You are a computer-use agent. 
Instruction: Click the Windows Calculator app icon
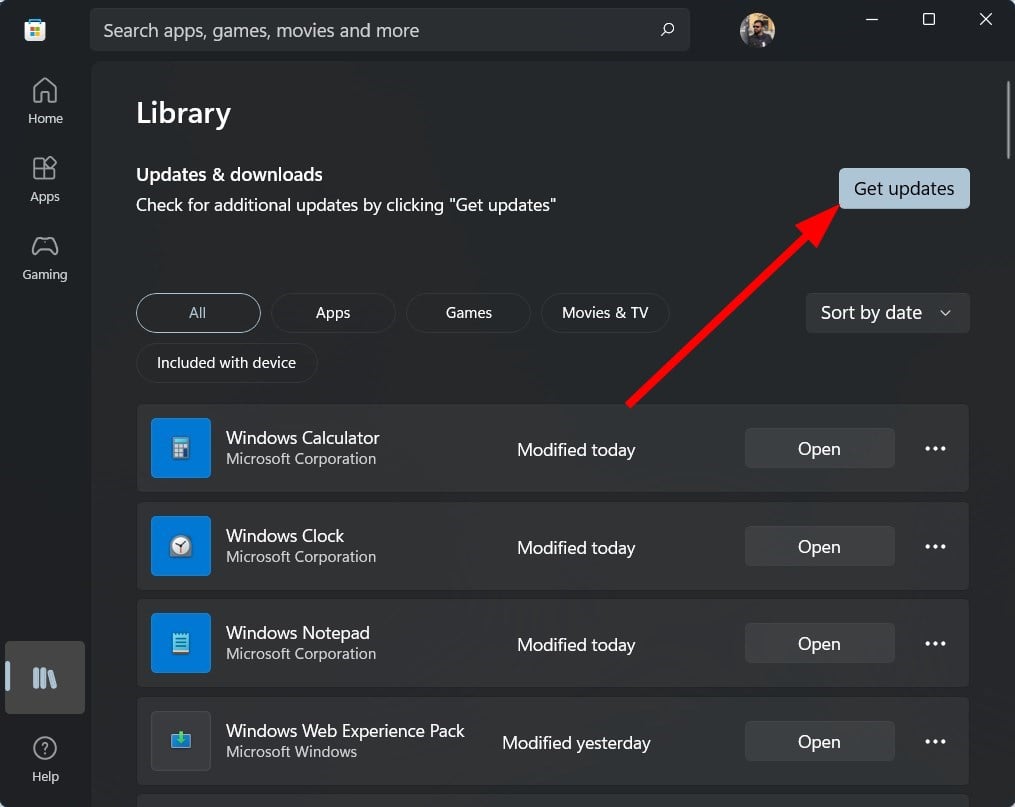tap(181, 448)
